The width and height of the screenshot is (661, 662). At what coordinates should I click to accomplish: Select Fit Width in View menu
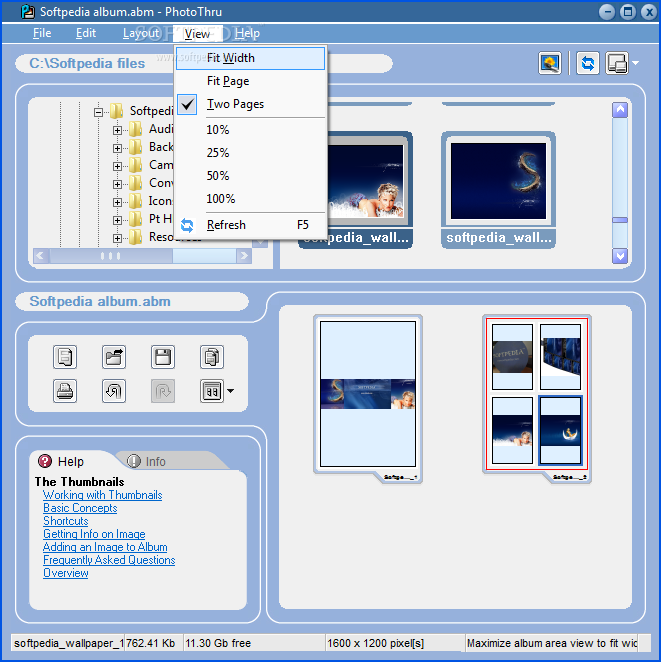(250, 58)
